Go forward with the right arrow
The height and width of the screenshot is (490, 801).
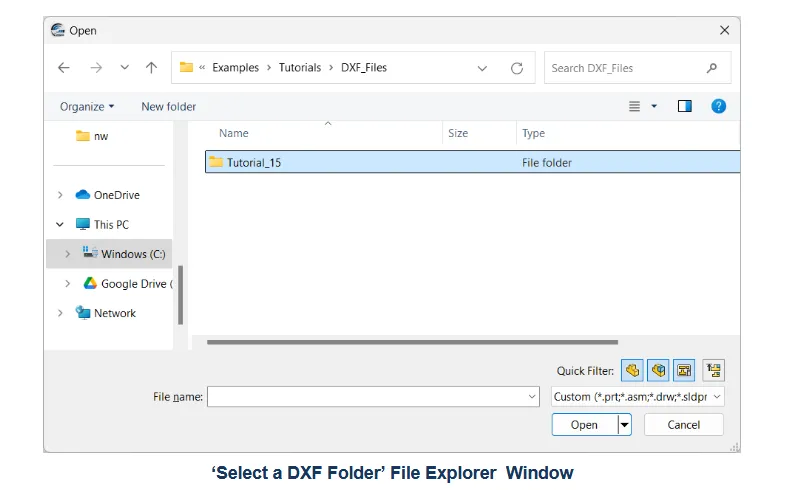pos(96,67)
